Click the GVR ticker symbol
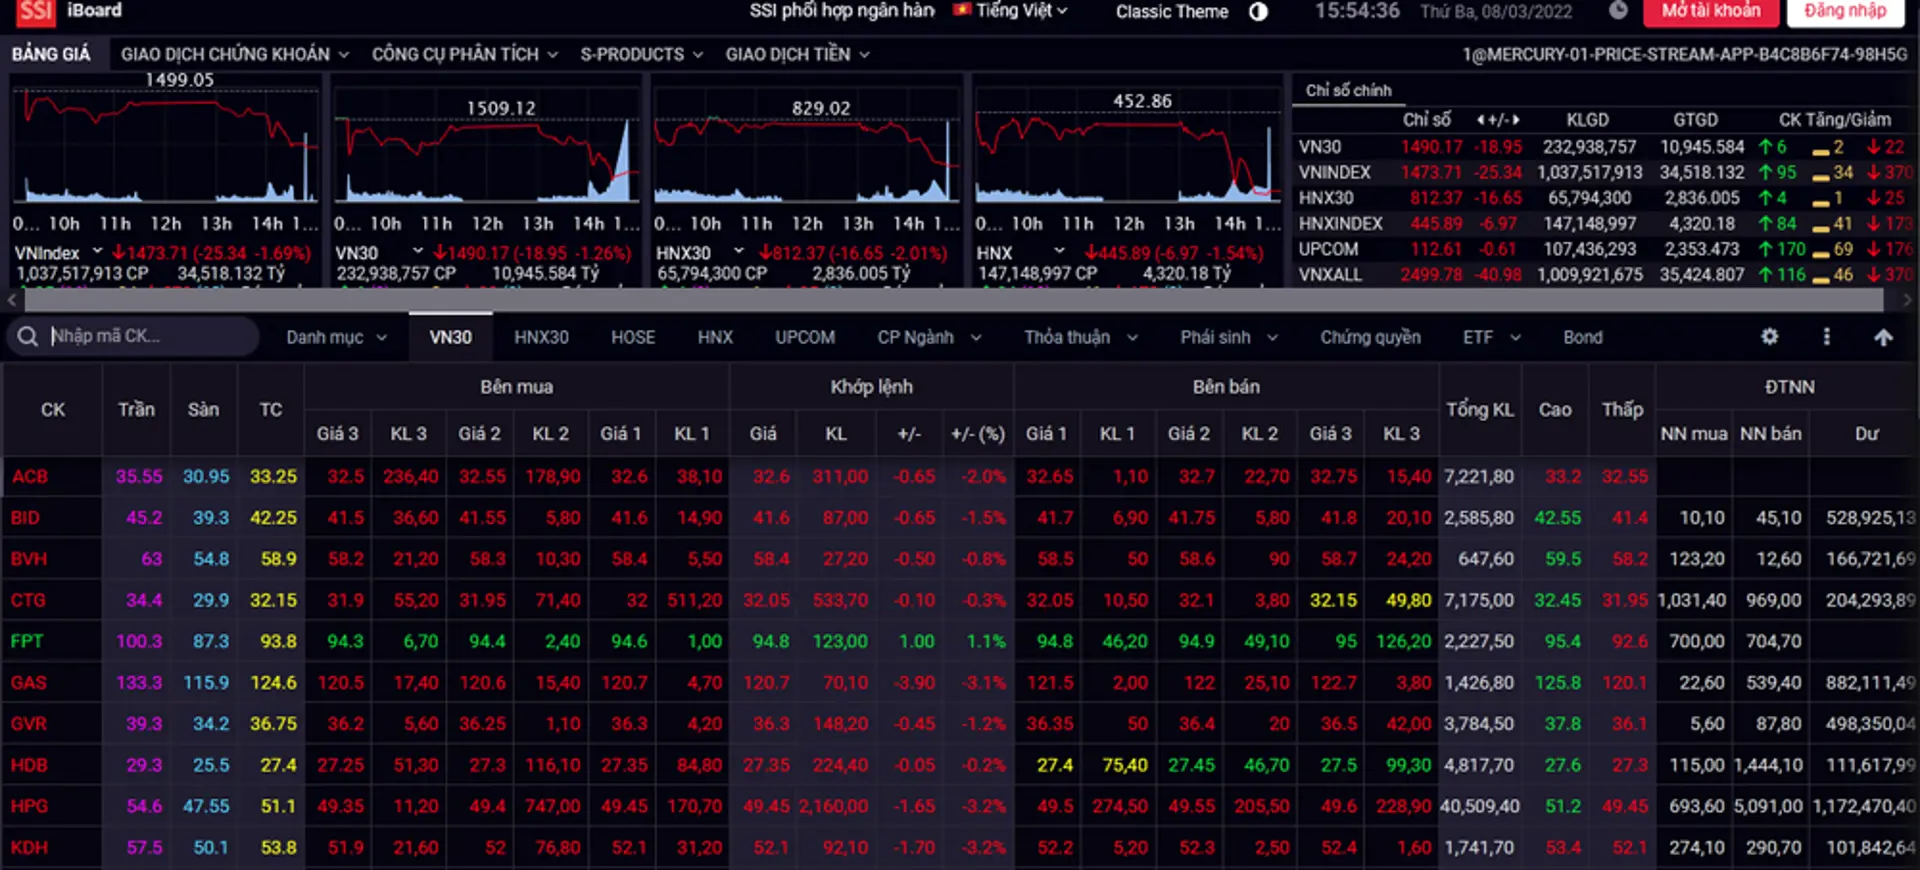Viewport: 1920px width, 870px height. point(29,724)
